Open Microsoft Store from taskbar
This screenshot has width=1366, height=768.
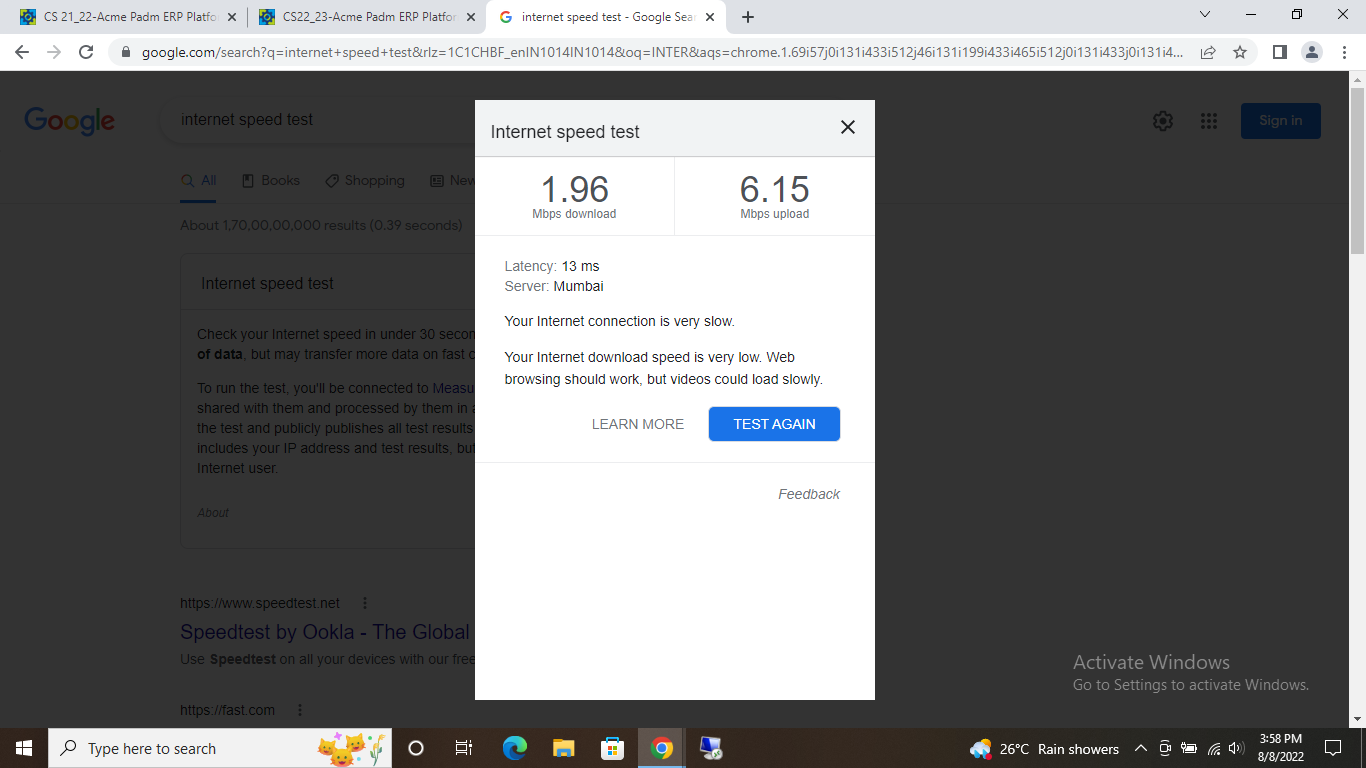[612, 748]
